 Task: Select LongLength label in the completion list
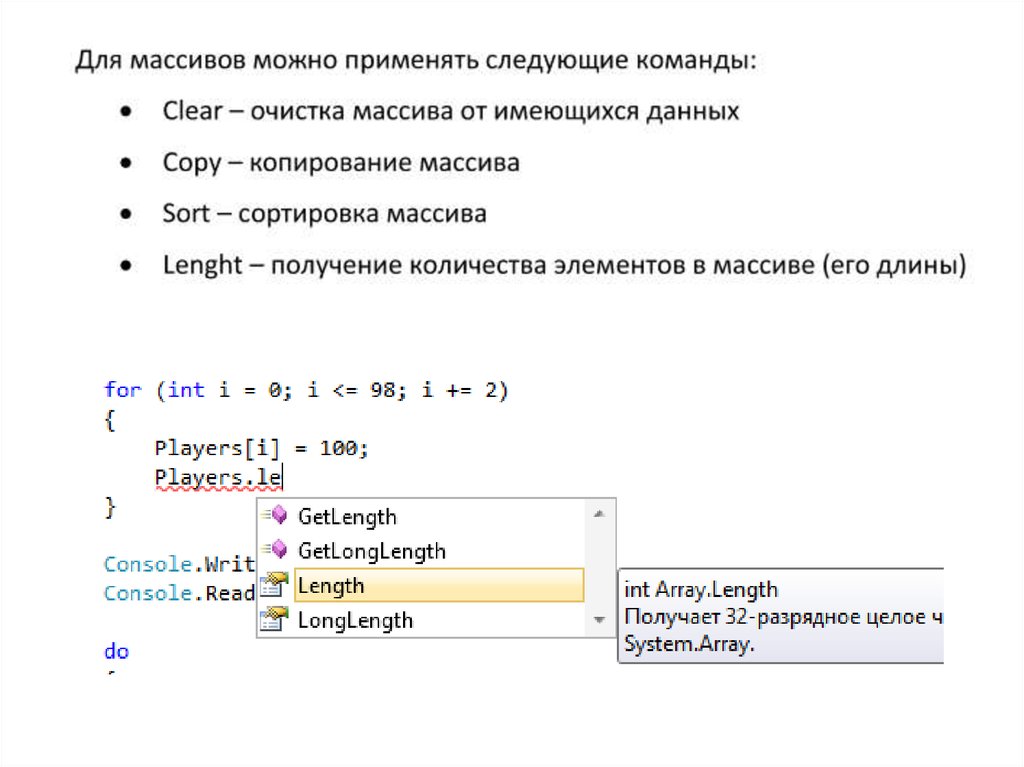(355, 620)
